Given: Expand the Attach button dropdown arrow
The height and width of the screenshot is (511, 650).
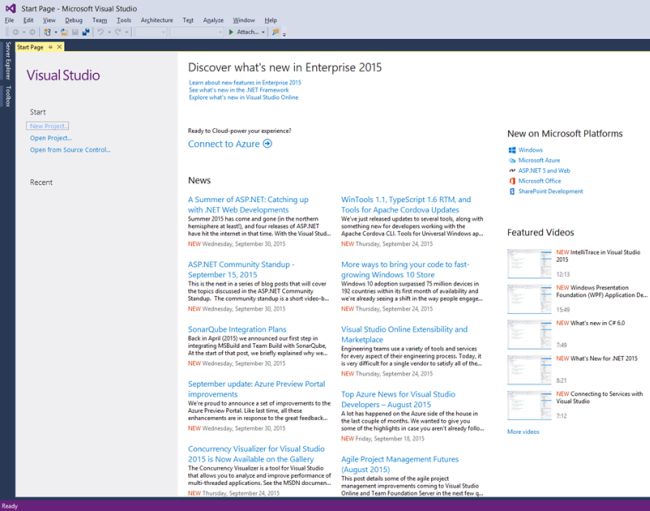Looking at the screenshot, I should (263, 32).
